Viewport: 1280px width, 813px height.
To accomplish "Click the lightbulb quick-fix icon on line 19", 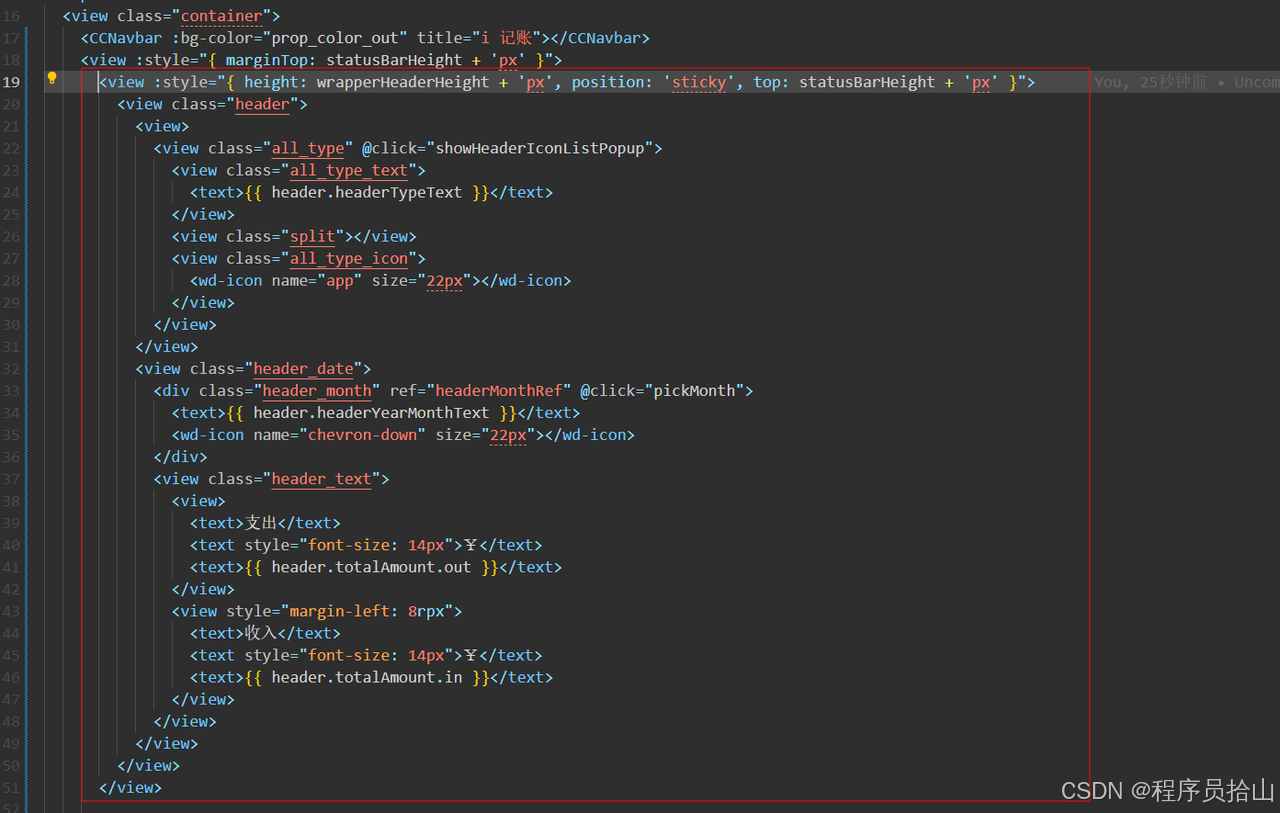I will click(52, 78).
